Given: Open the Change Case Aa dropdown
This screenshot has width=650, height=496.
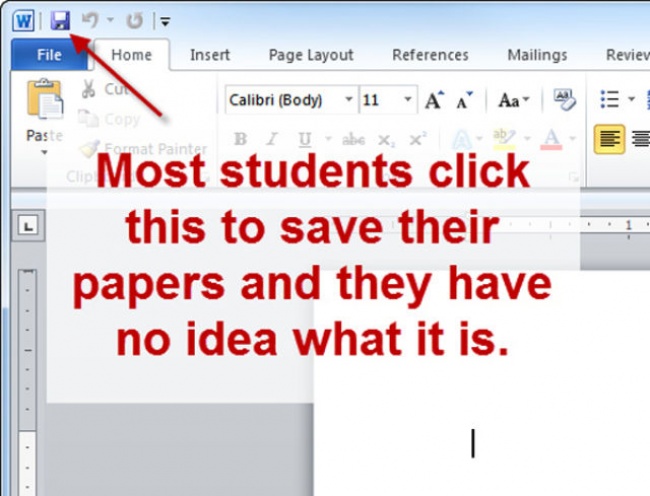Looking at the screenshot, I should tap(513, 100).
